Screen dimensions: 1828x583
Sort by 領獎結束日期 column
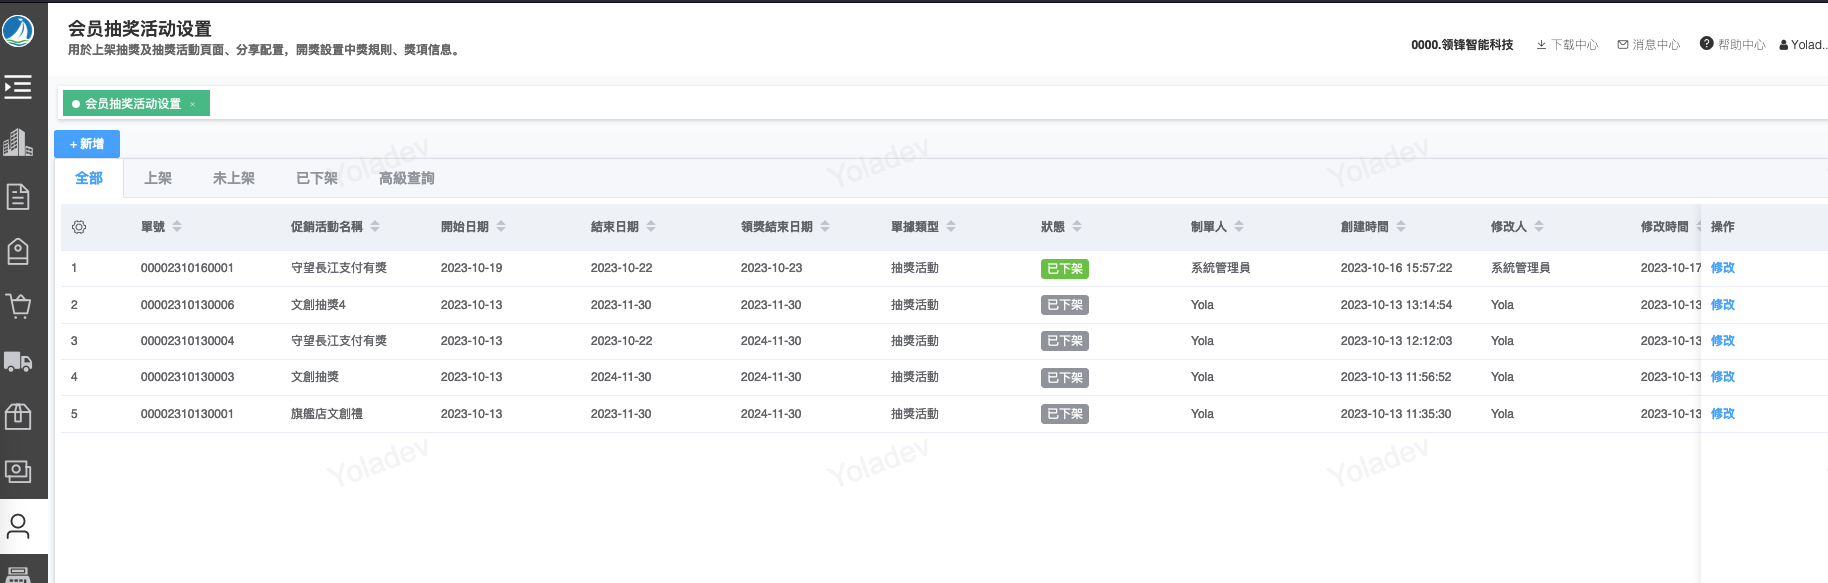pos(825,227)
